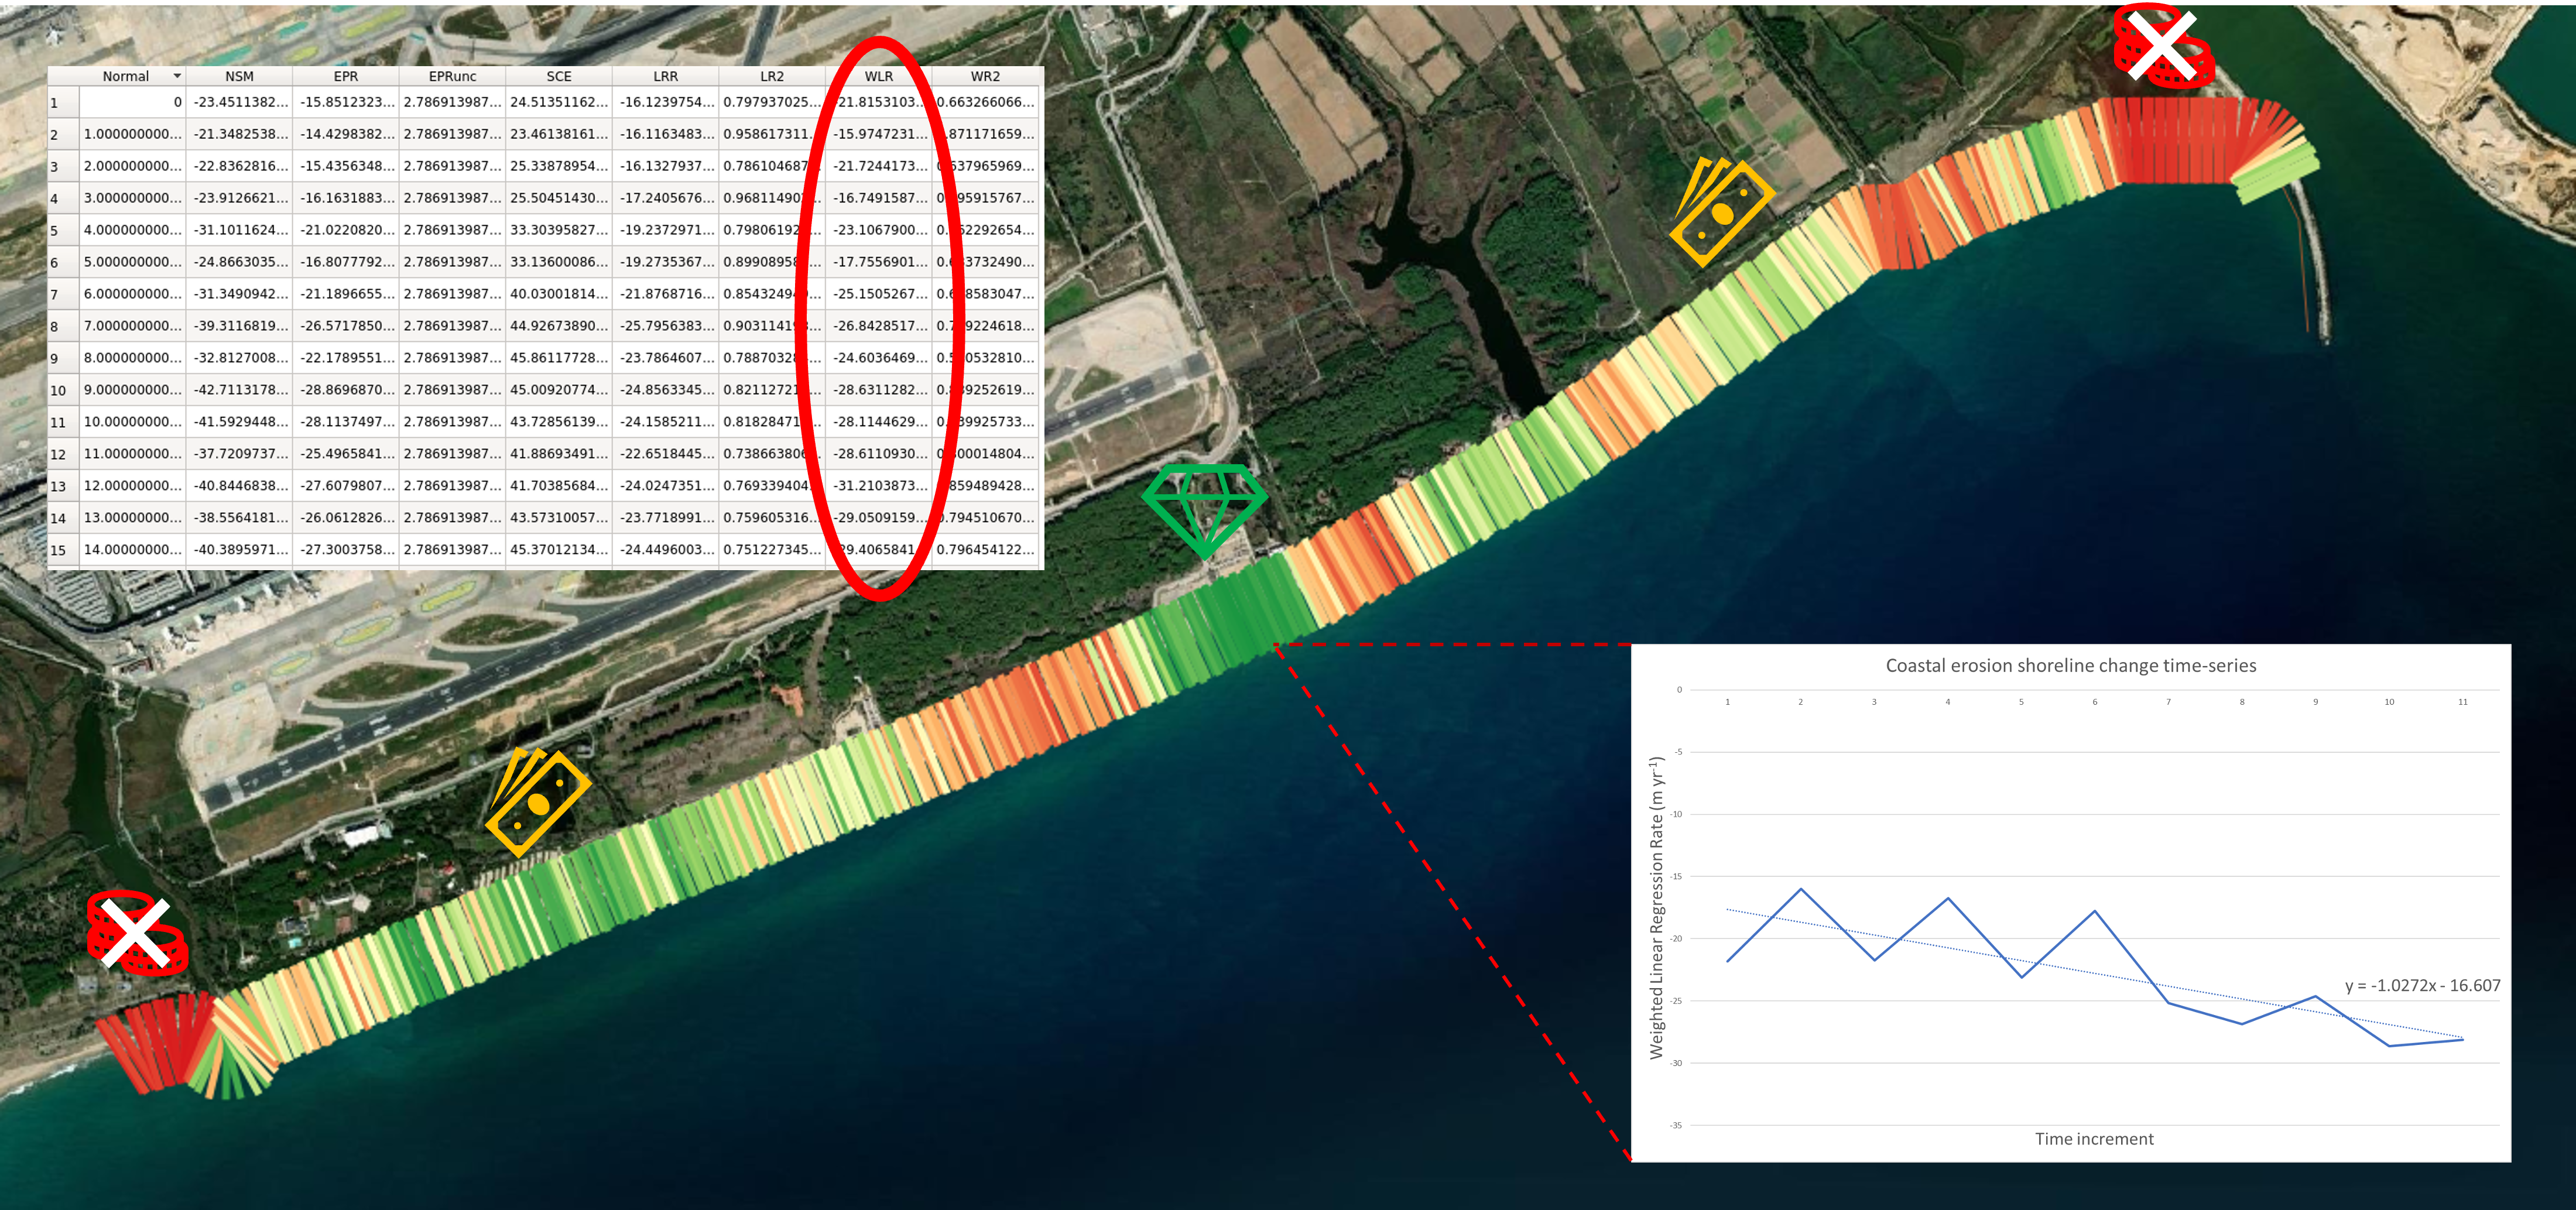The image size is (2576, 1210).
Task: Select the row 1 header in the attribute table
Action: pyautogui.click(x=63, y=102)
